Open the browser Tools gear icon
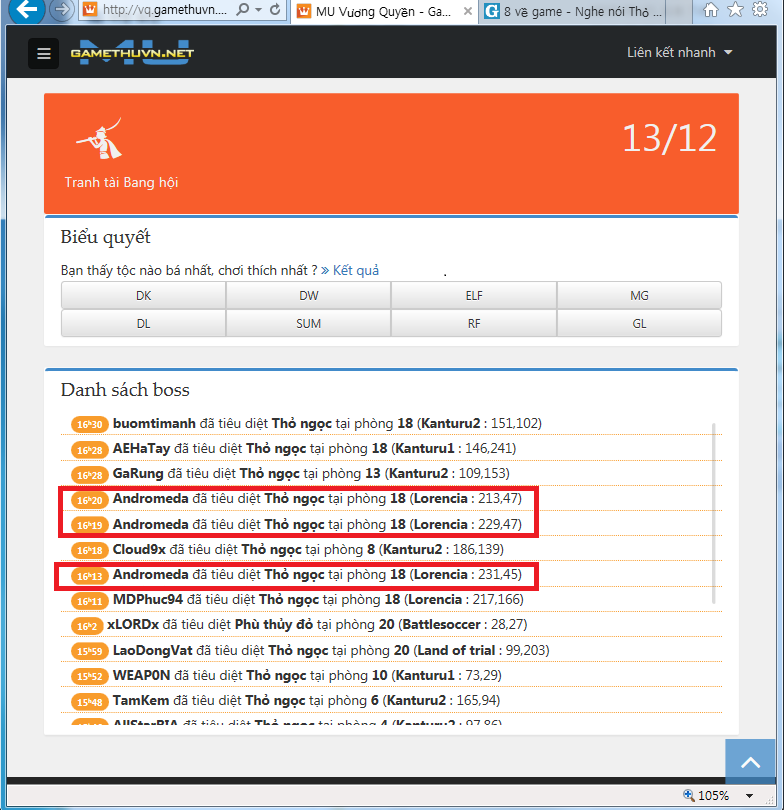 click(x=759, y=11)
